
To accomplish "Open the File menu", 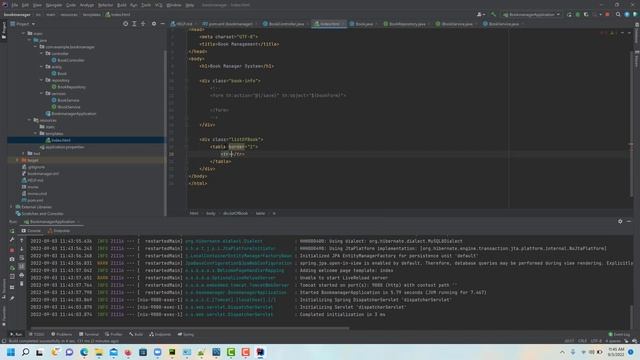I will (x=15, y=5).
